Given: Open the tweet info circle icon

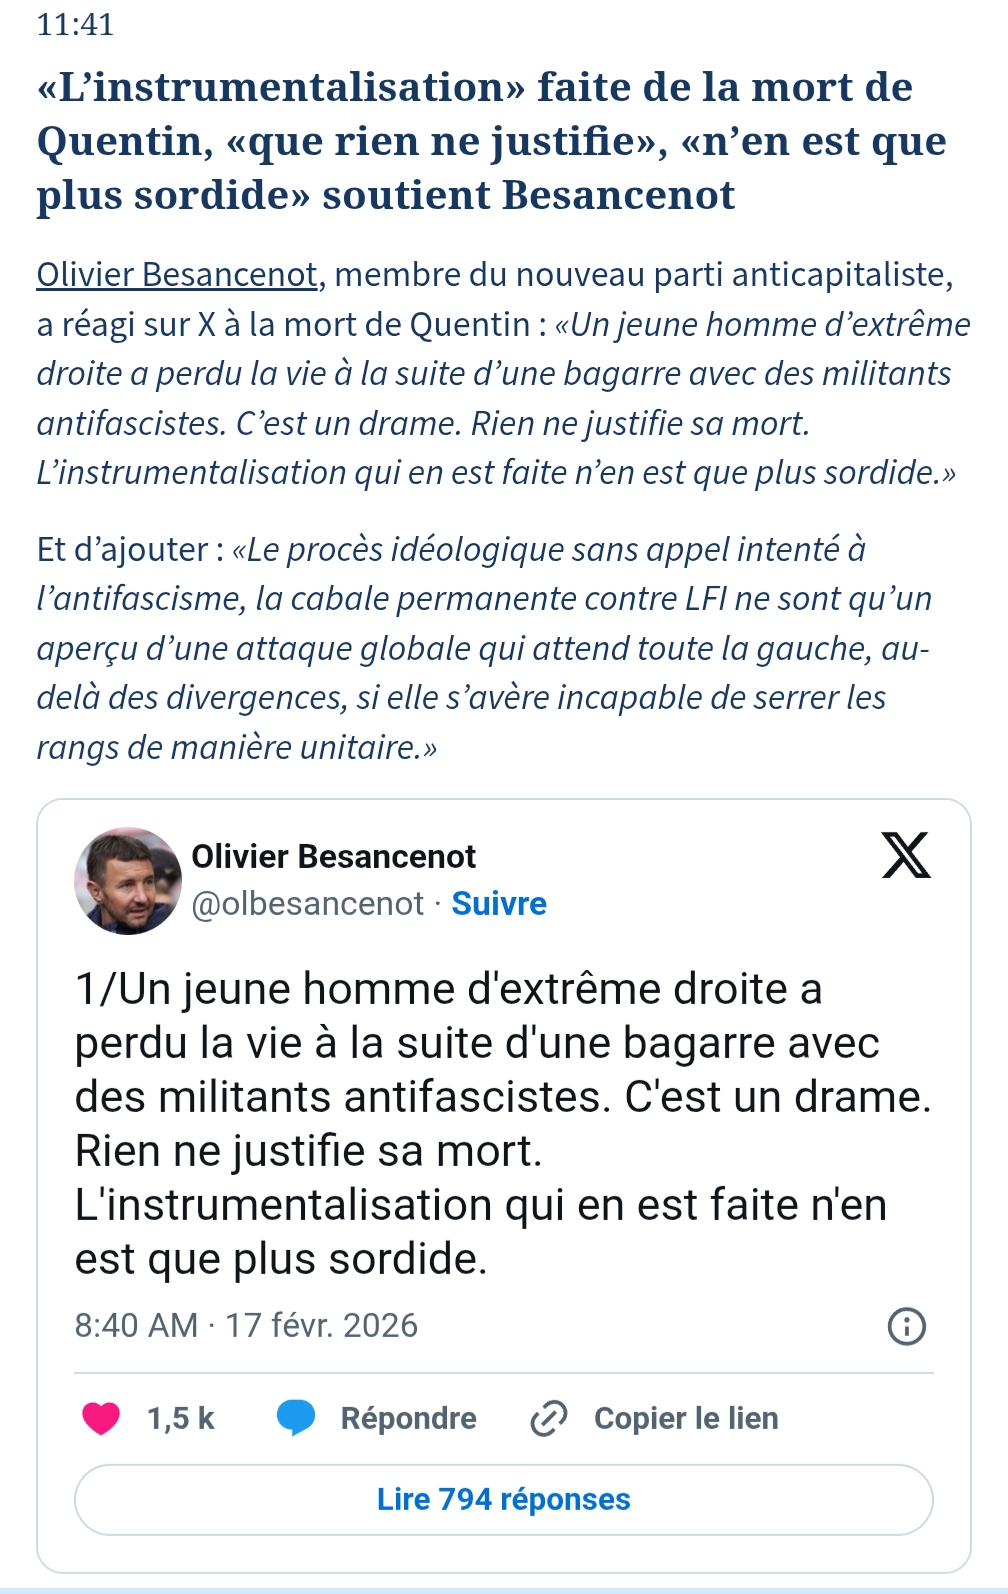Looking at the screenshot, I should pos(906,1326).
